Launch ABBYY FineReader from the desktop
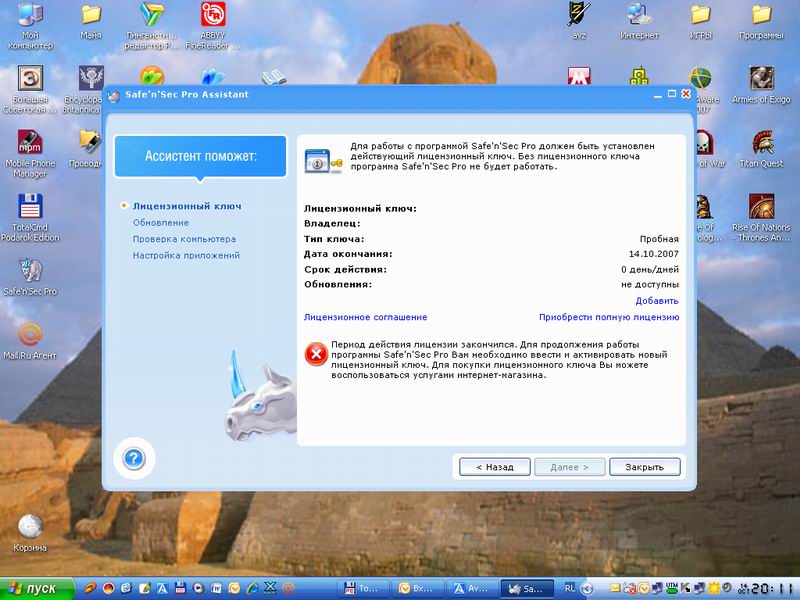The width and height of the screenshot is (800, 600). pos(213,26)
